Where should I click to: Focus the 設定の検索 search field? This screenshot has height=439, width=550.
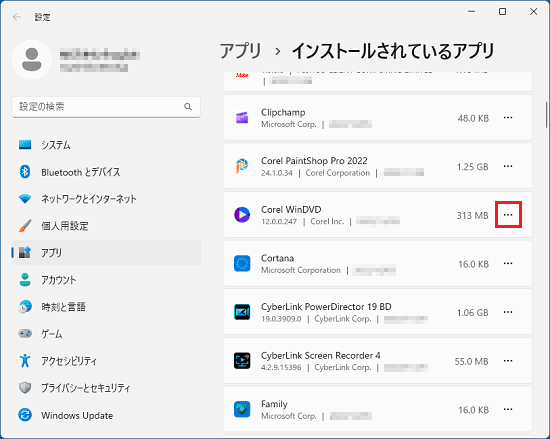[106, 107]
